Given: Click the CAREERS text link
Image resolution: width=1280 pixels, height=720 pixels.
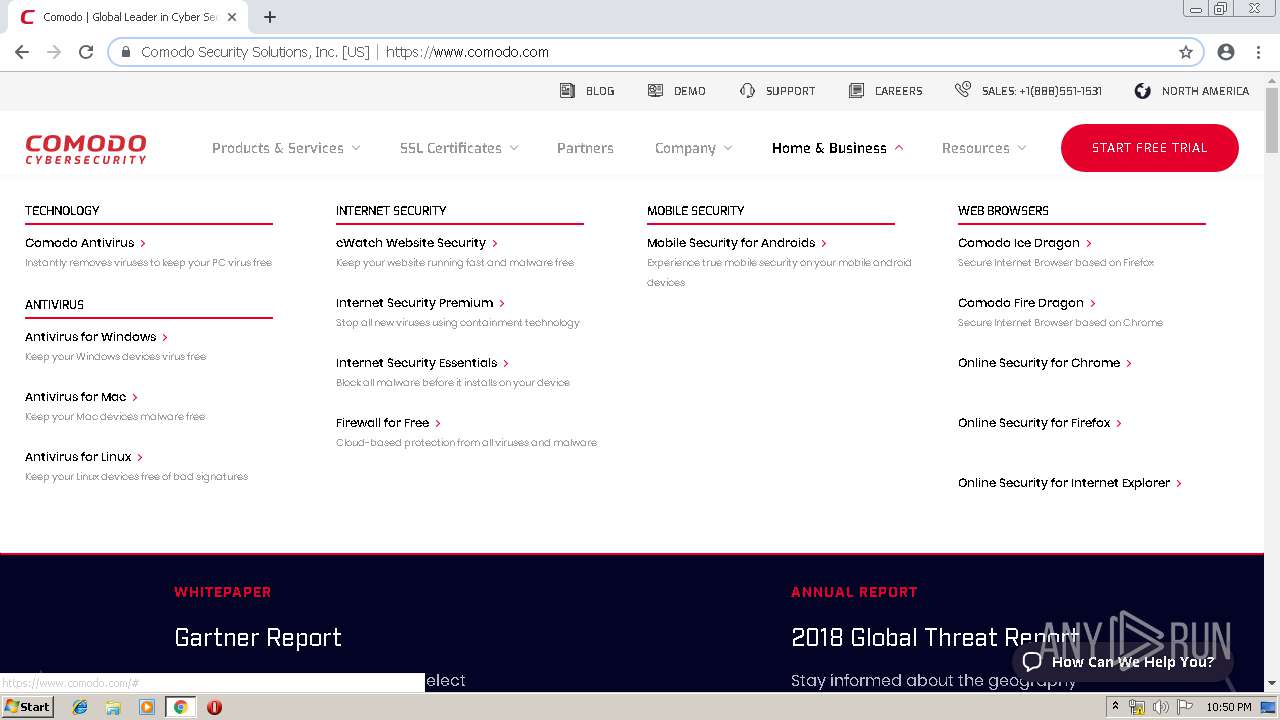Looking at the screenshot, I should pyautogui.click(x=899, y=91).
